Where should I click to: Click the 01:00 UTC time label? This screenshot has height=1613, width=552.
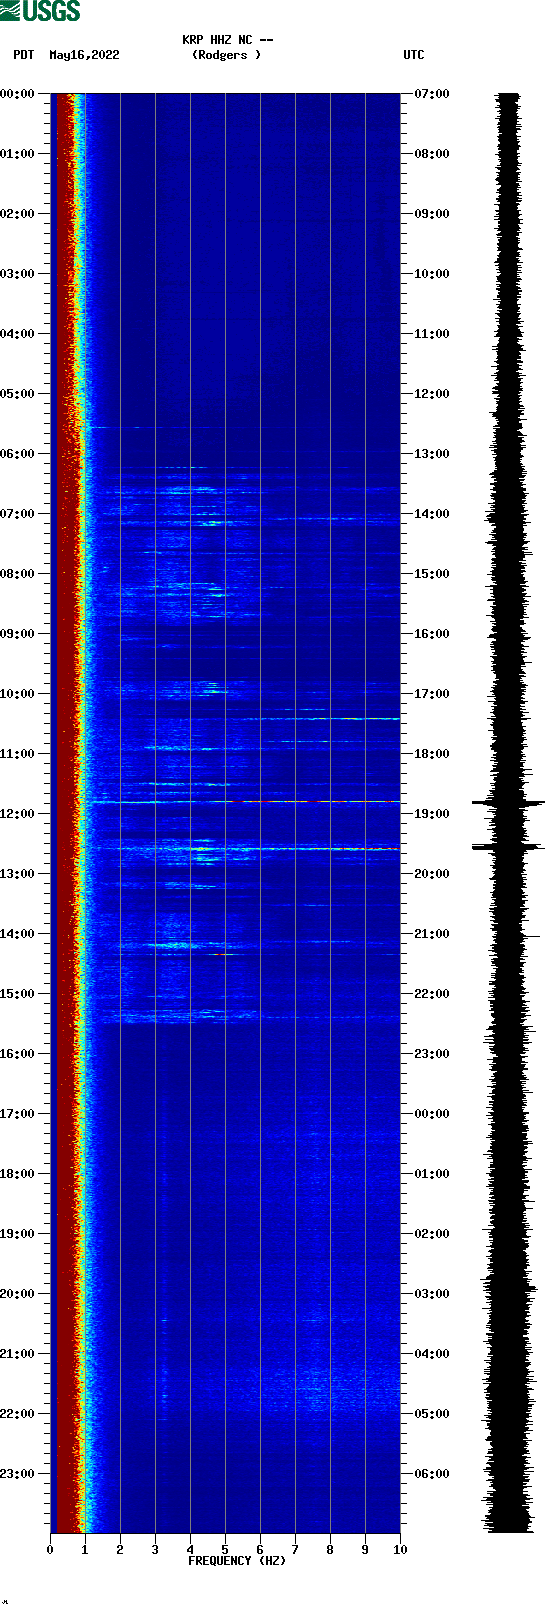pyautogui.click(x=432, y=1174)
